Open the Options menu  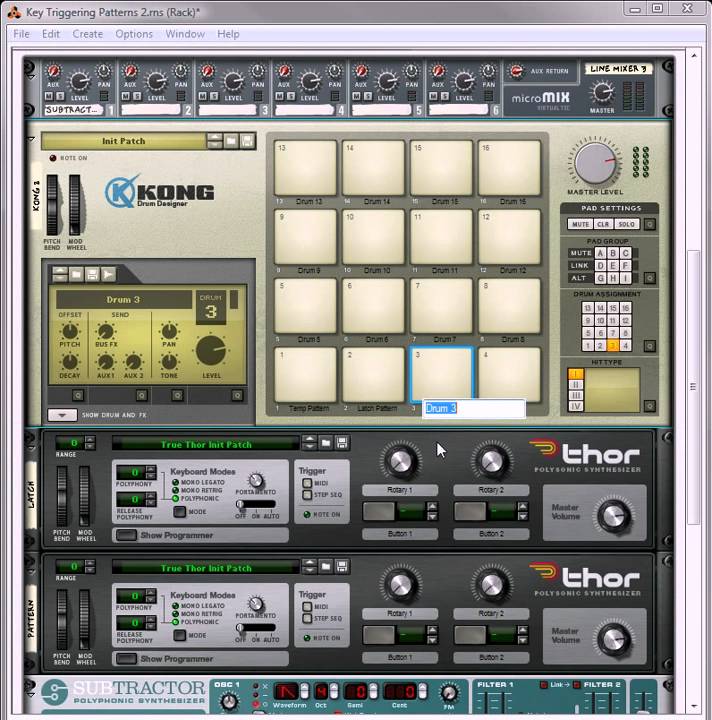coord(134,34)
